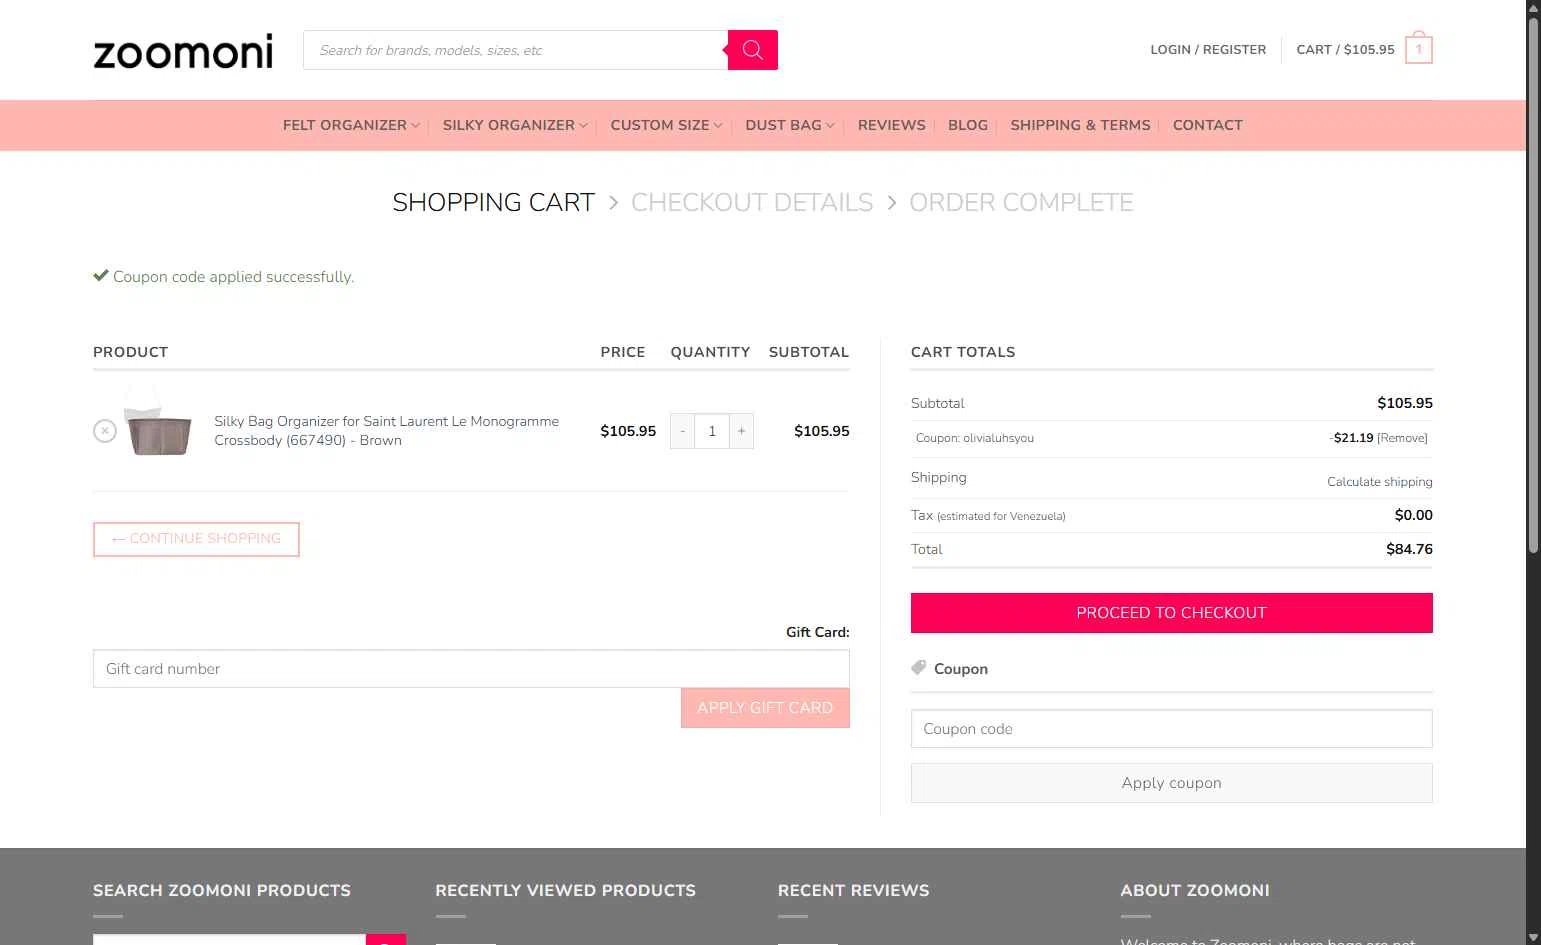Click Continue Shopping button
The height and width of the screenshot is (945, 1541).
click(x=196, y=539)
